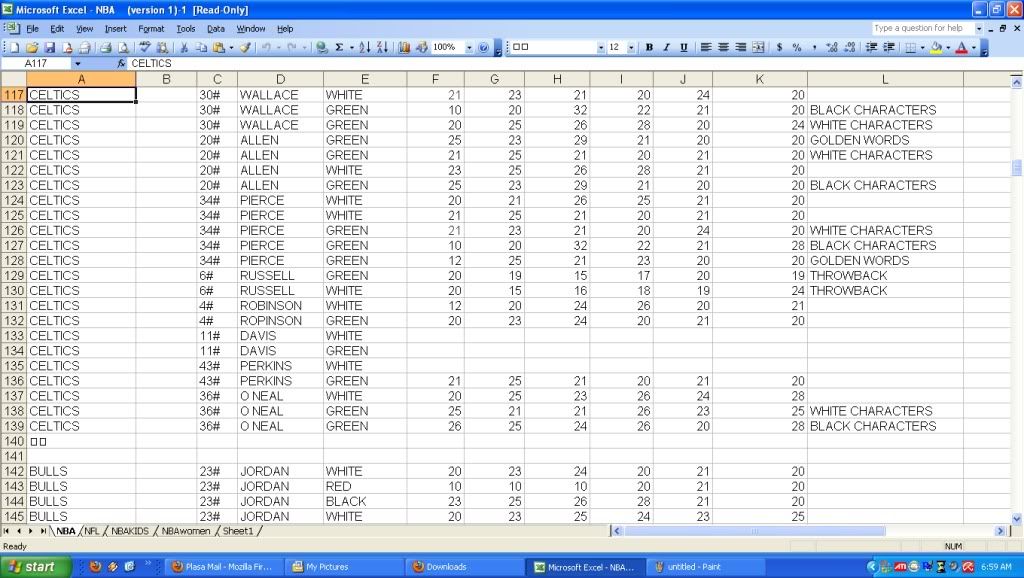The height and width of the screenshot is (578, 1024).
Task: Switch to Sheet1 tab
Action: point(238,531)
